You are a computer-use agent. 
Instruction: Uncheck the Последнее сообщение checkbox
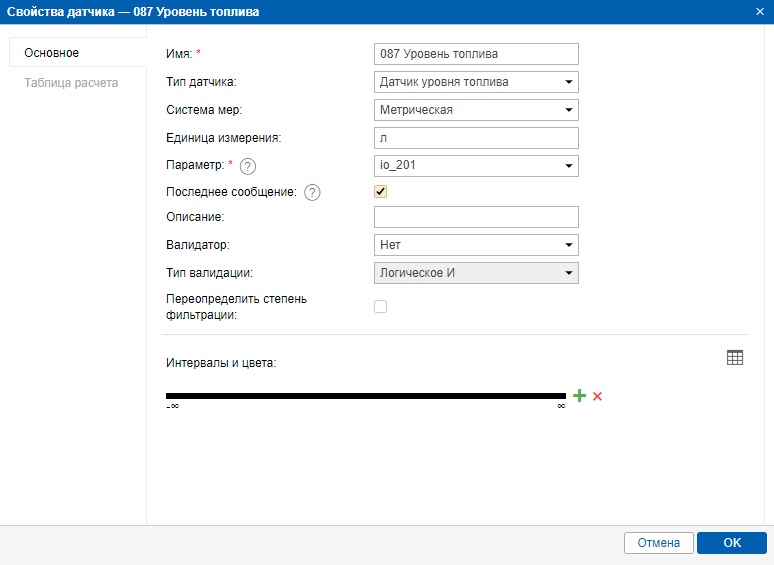point(380,192)
